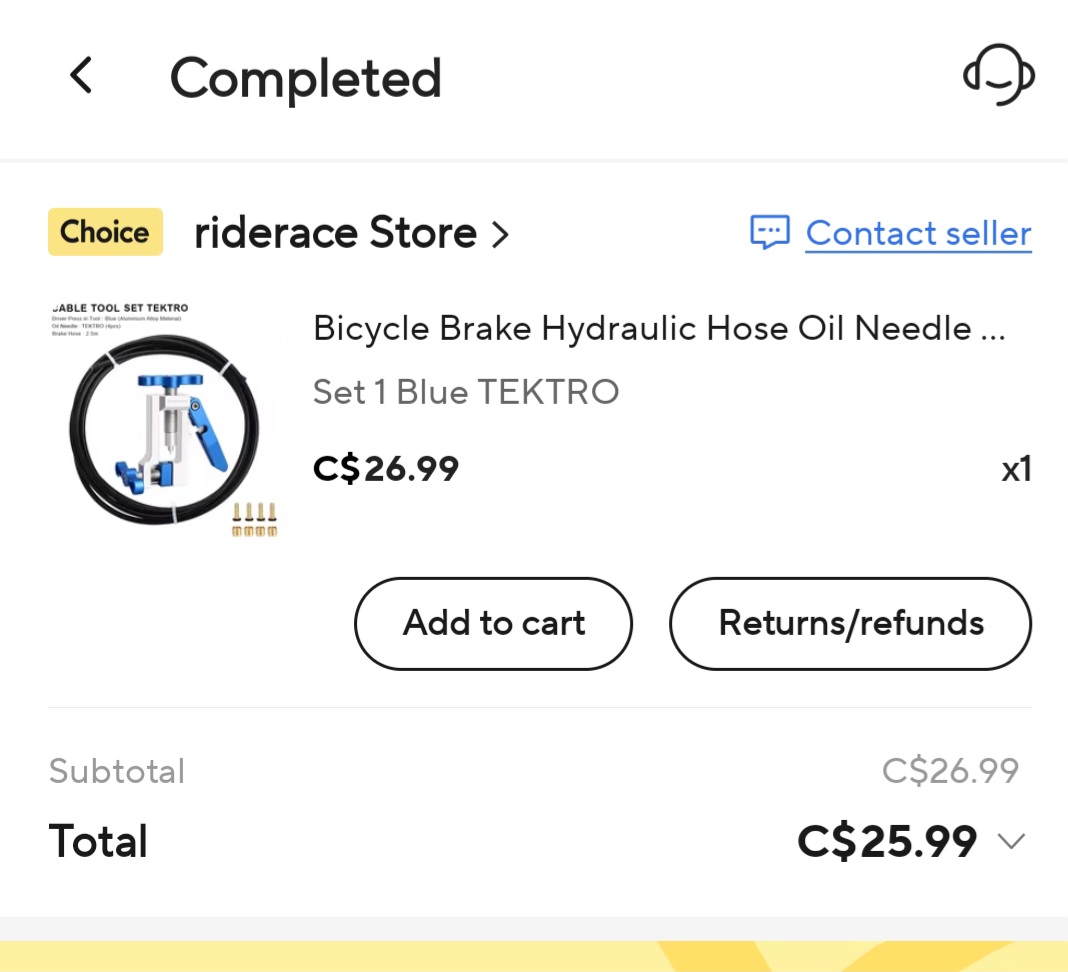Click the Subtotal label
Viewport: 1068px width, 972px height.
117,772
